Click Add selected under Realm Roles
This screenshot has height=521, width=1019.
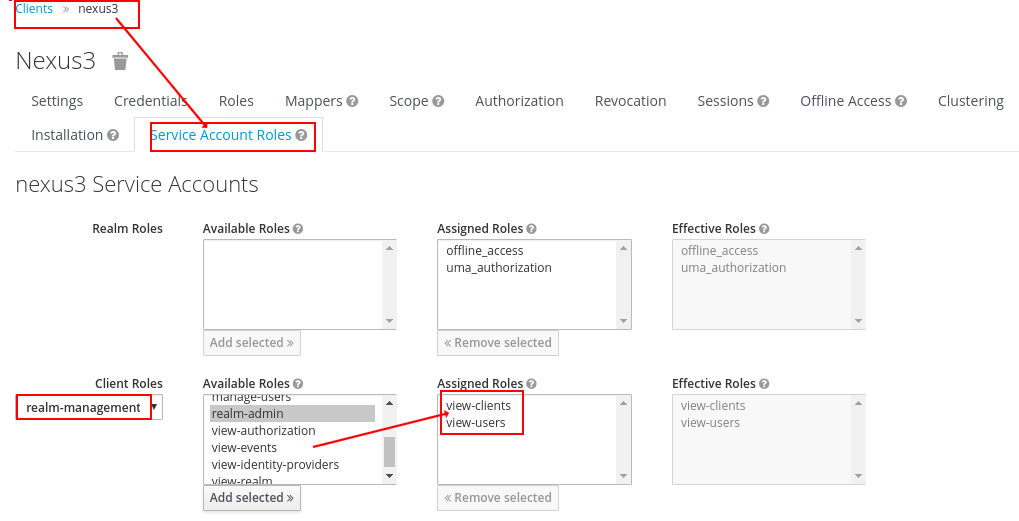252,342
